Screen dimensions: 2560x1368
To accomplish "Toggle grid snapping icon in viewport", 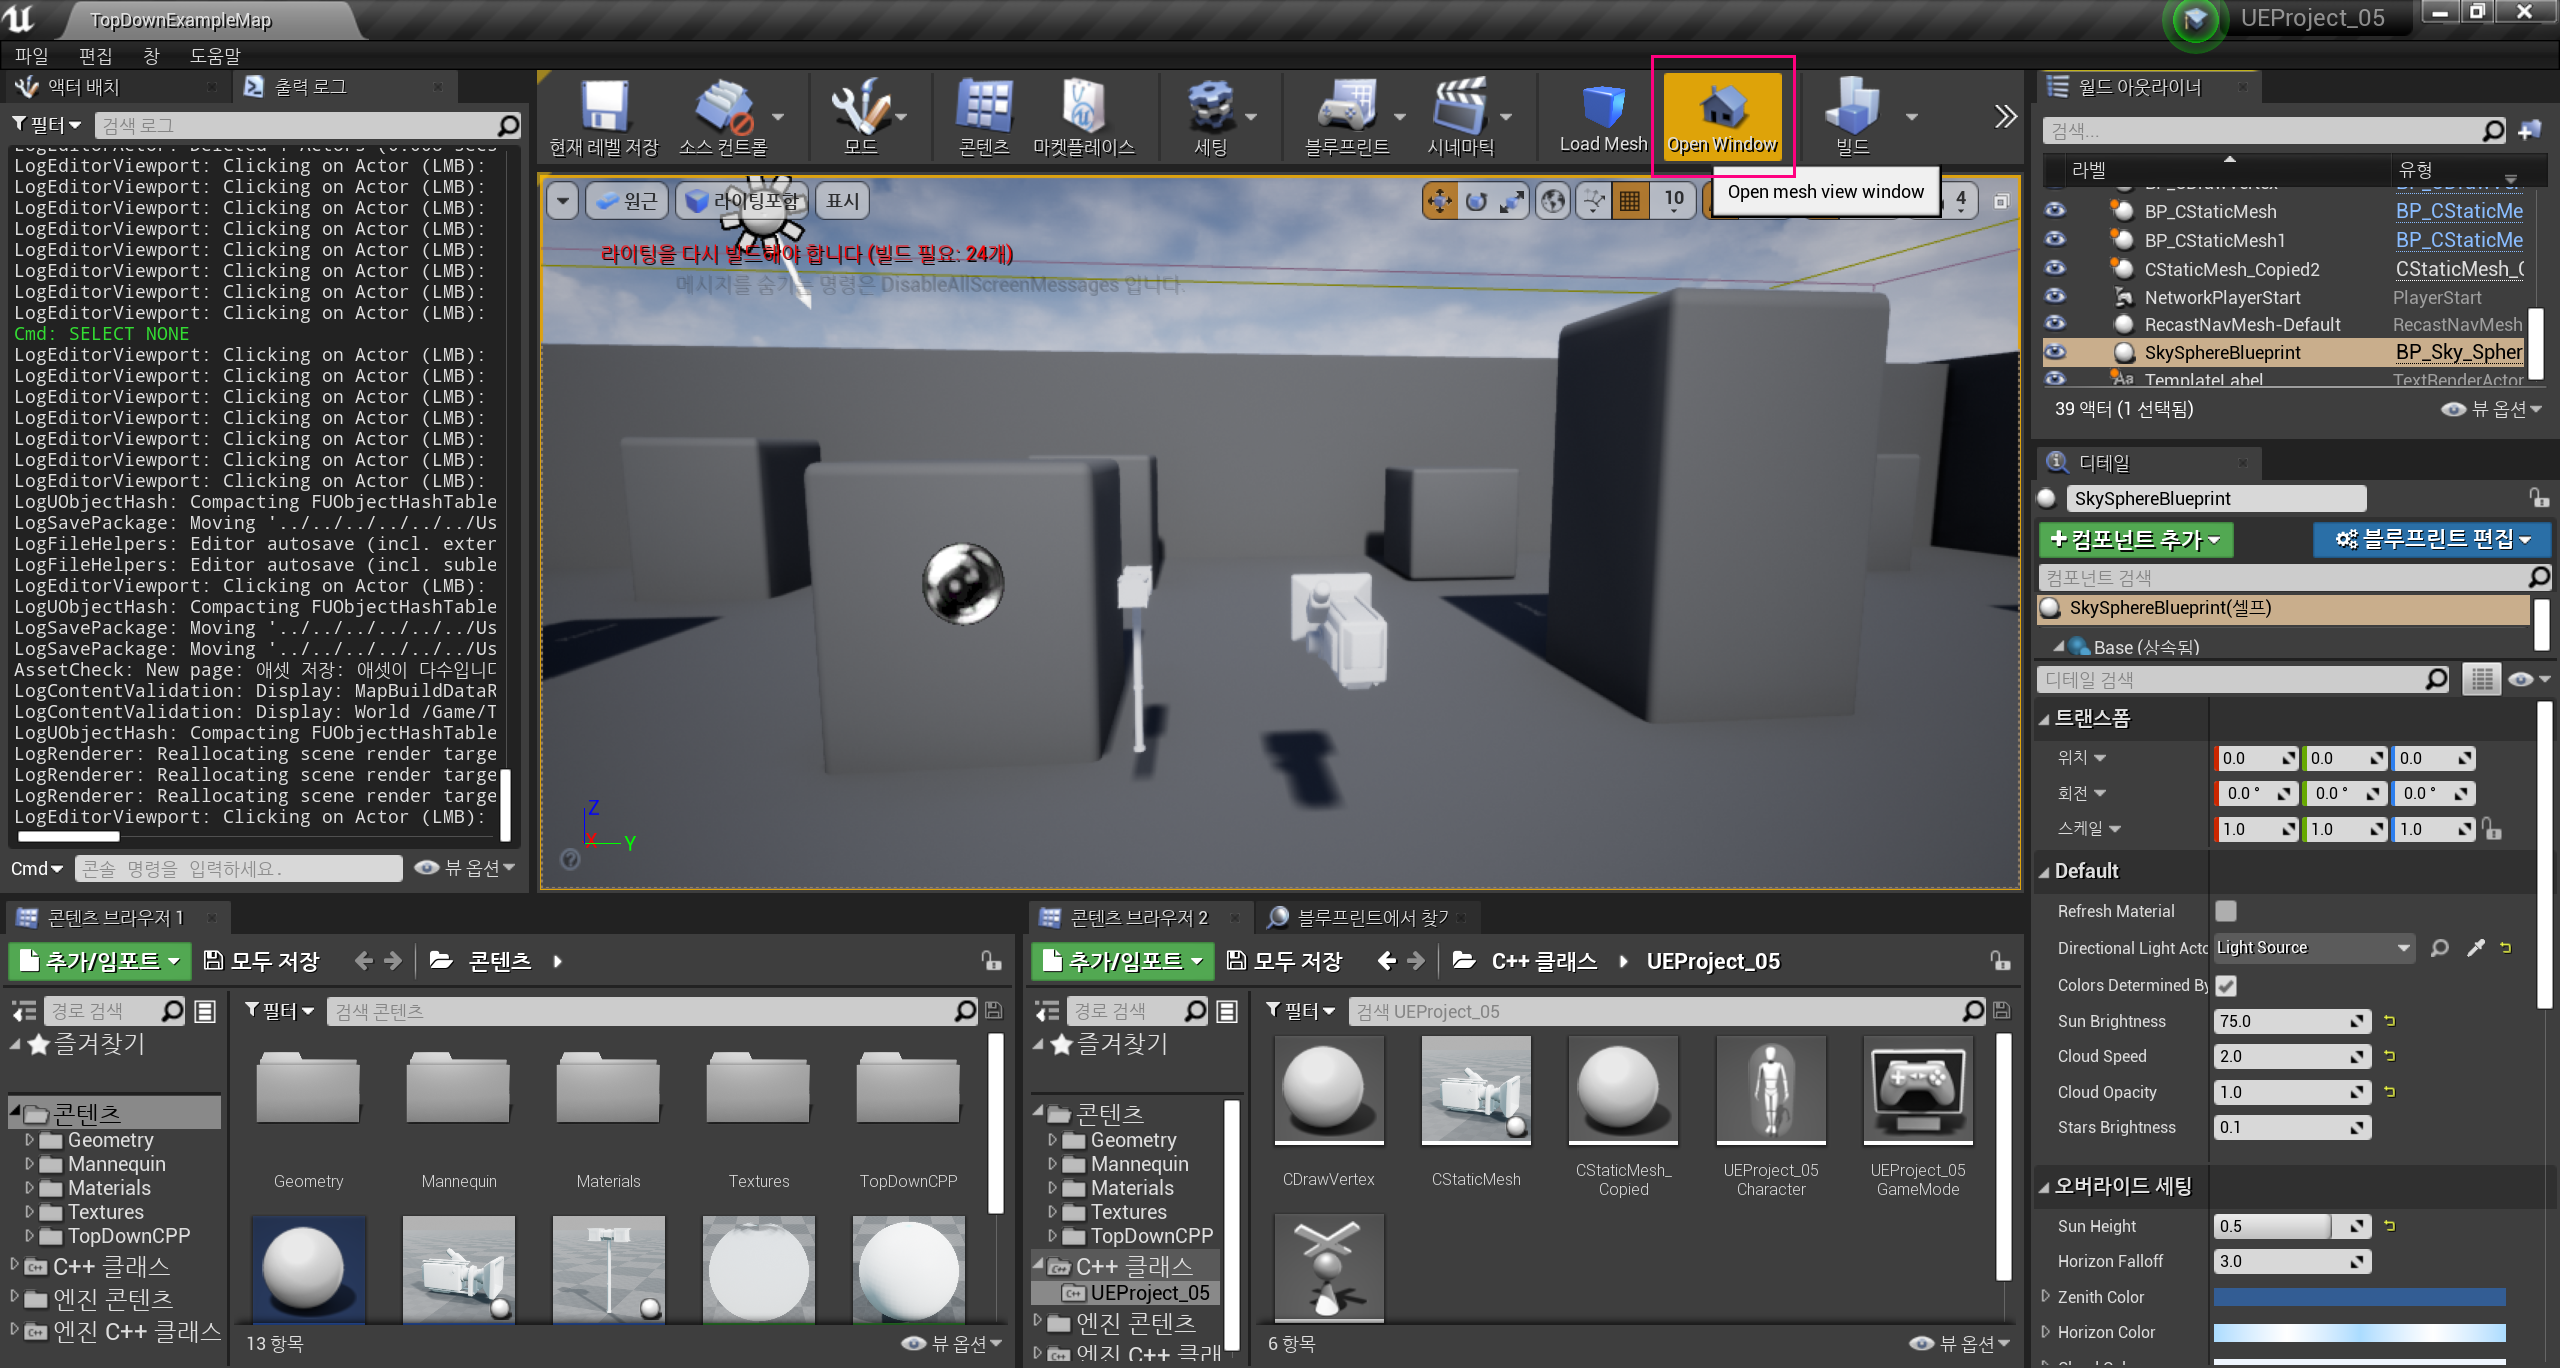I will click(1629, 202).
